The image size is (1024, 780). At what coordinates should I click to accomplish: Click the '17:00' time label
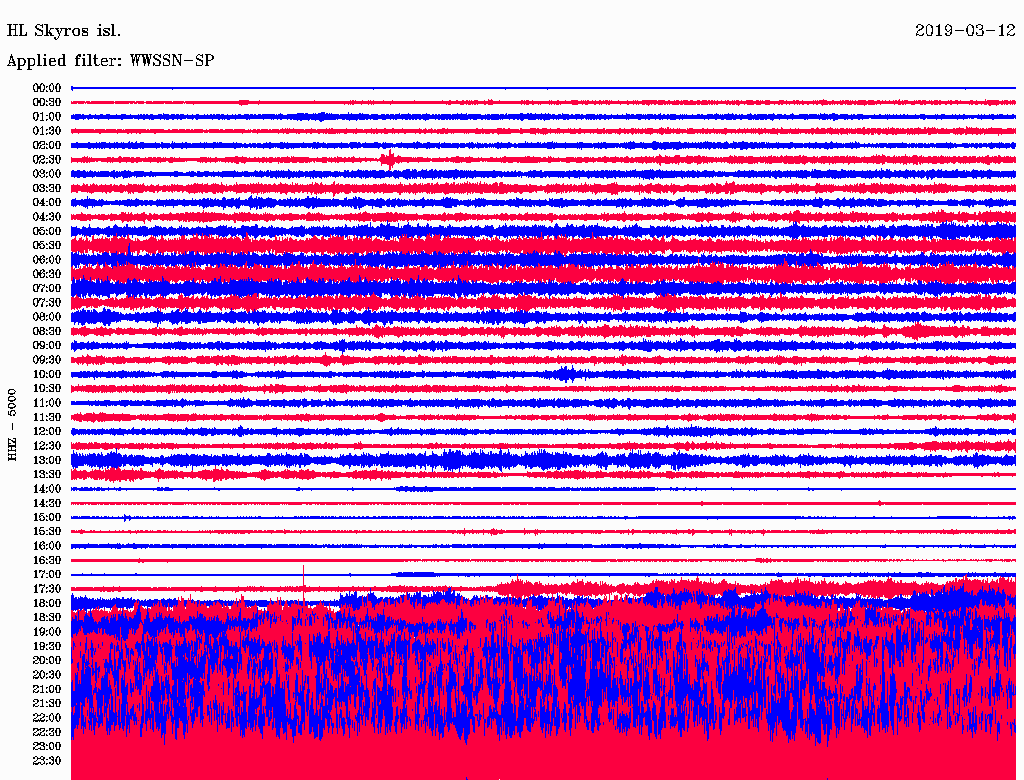(x=47, y=574)
